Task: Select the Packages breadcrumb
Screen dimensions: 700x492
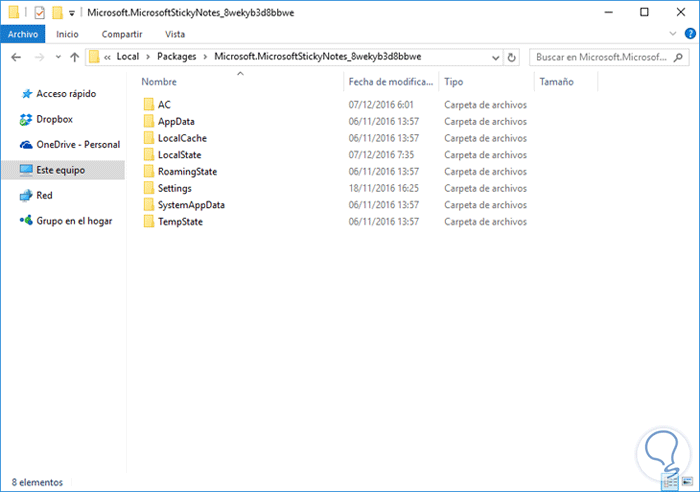Action: tap(176, 57)
